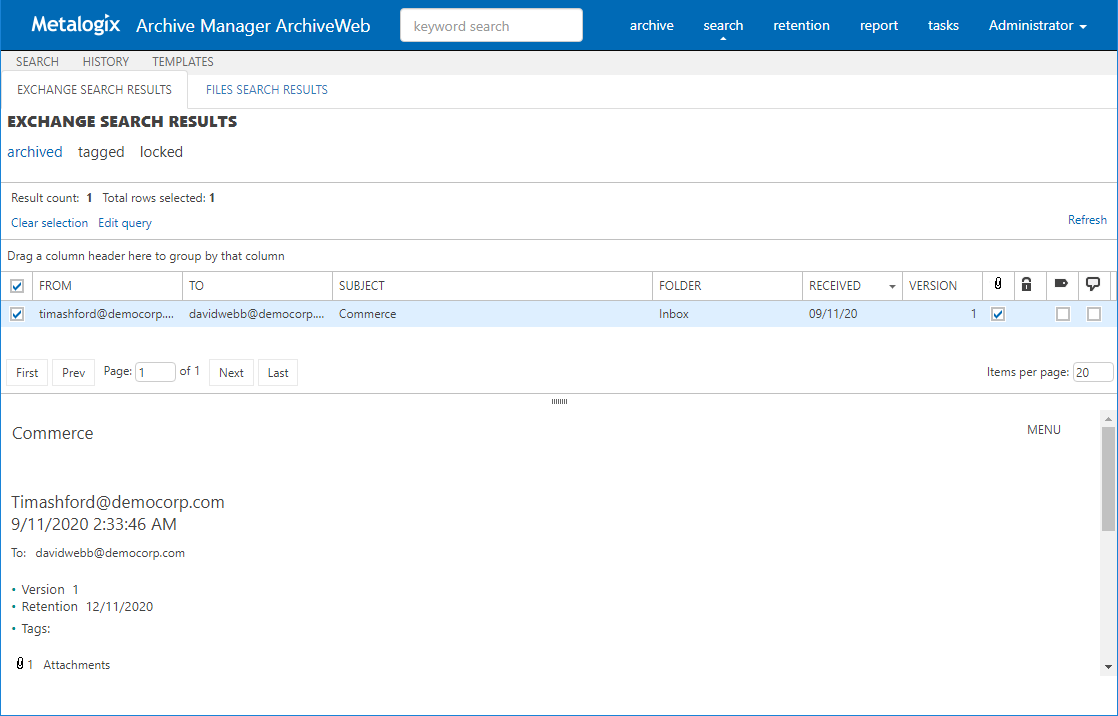
Task: Click the lock column header icon
Action: [x=1026, y=285]
